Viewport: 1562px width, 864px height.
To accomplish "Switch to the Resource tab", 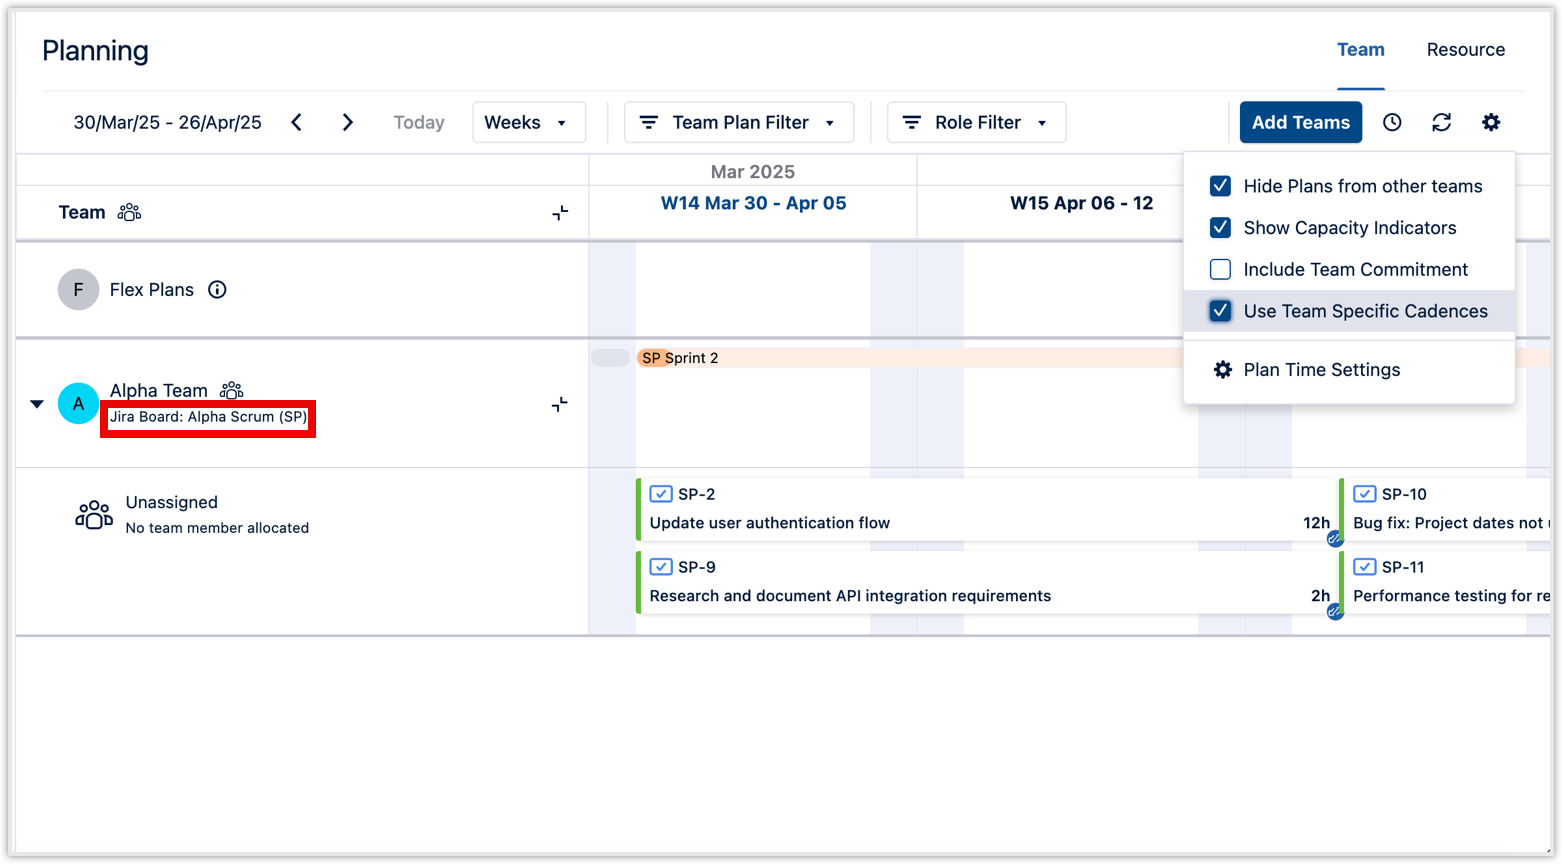I will click(x=1466, y=49).
